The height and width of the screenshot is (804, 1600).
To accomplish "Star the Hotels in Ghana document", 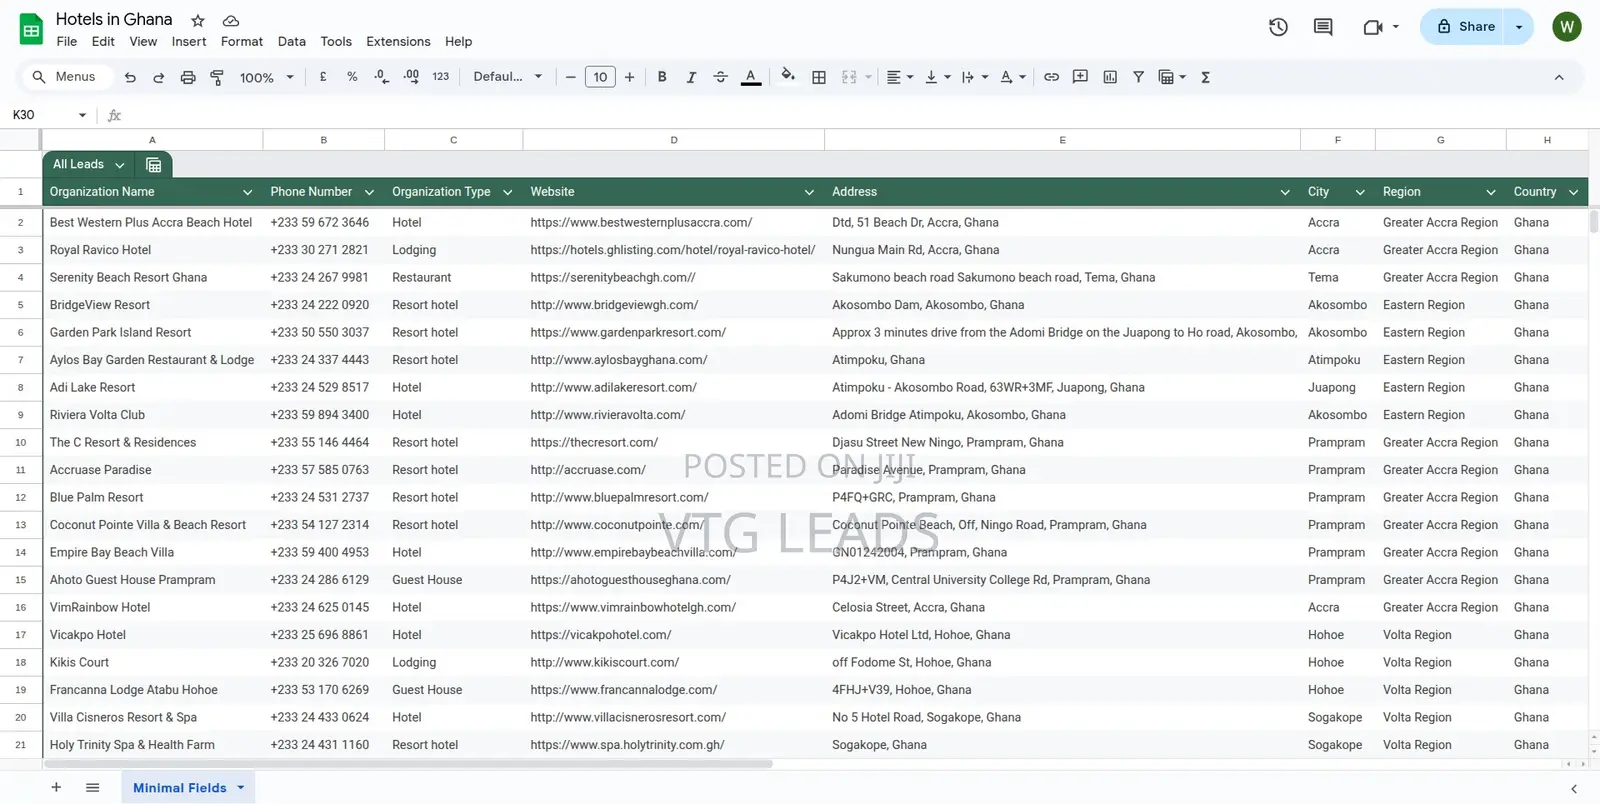I will (198, 20).
